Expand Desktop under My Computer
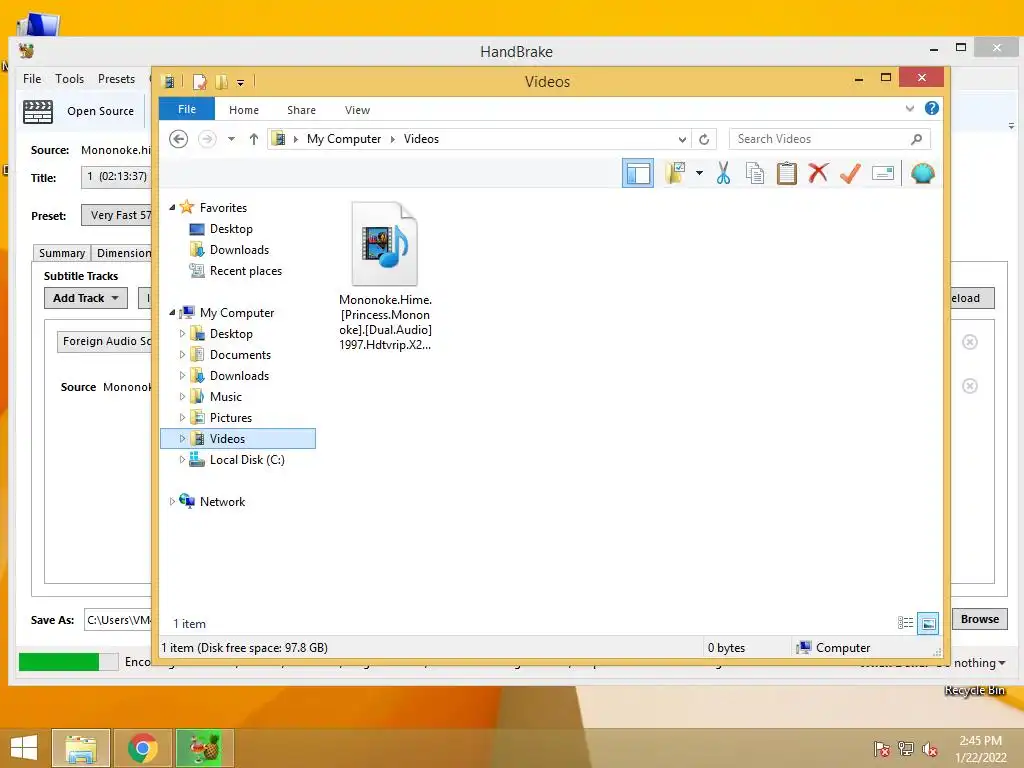Screen dimensions: 1024x768 click(182, 334)
